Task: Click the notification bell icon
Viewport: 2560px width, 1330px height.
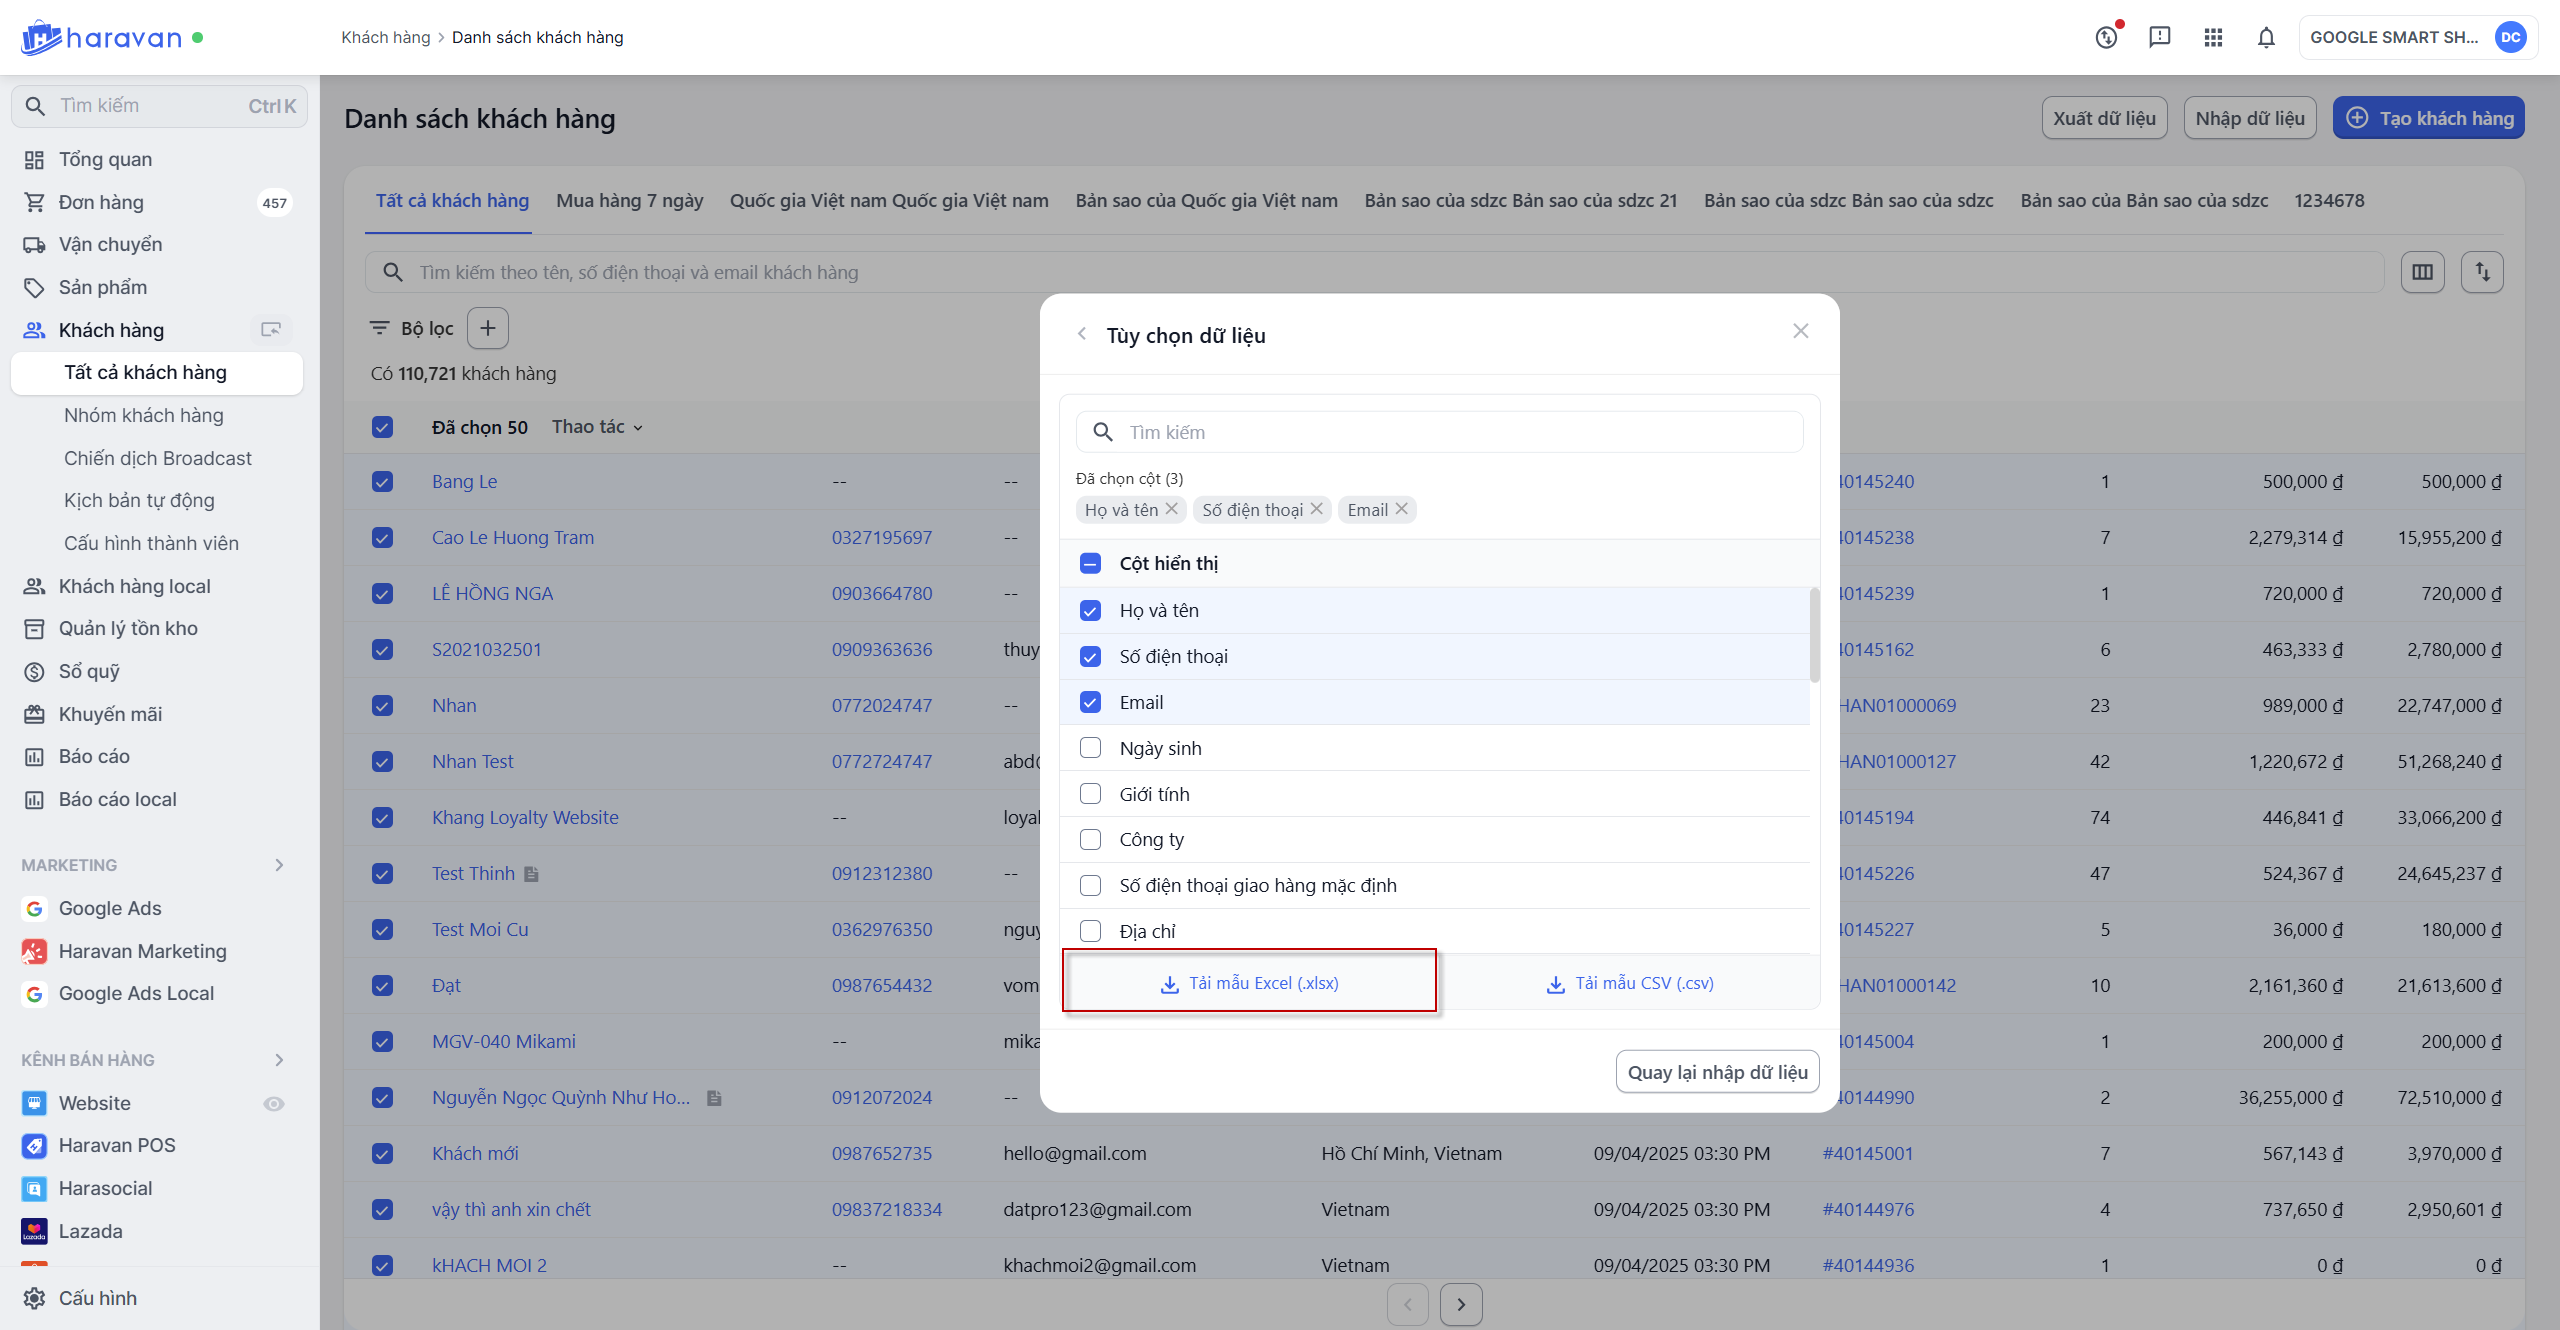Action: tap(2266, 37)
